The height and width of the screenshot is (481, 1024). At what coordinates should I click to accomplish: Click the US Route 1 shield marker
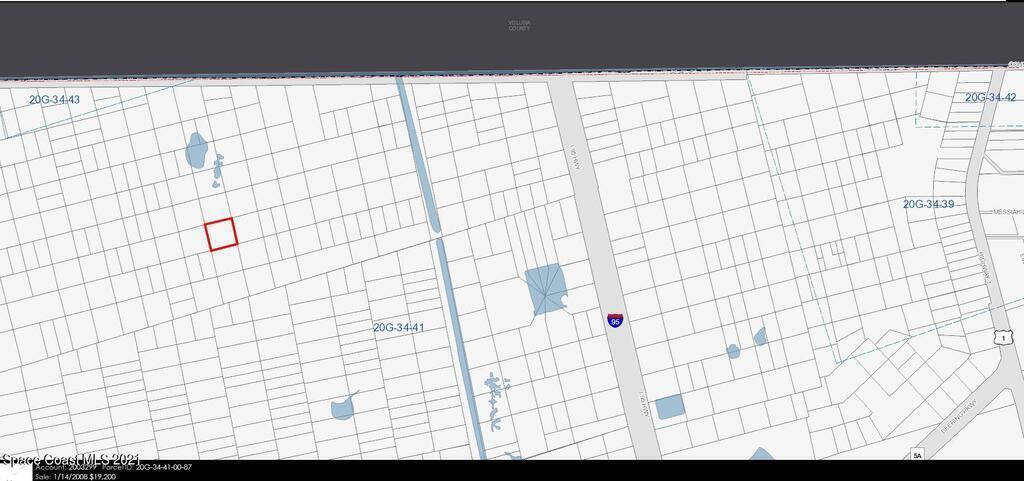1001,340
